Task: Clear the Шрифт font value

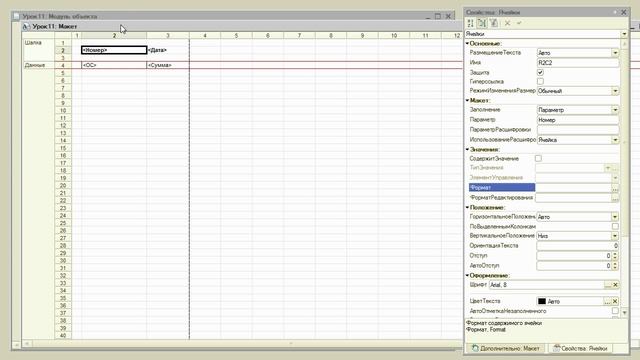Action: click(615, 285)
